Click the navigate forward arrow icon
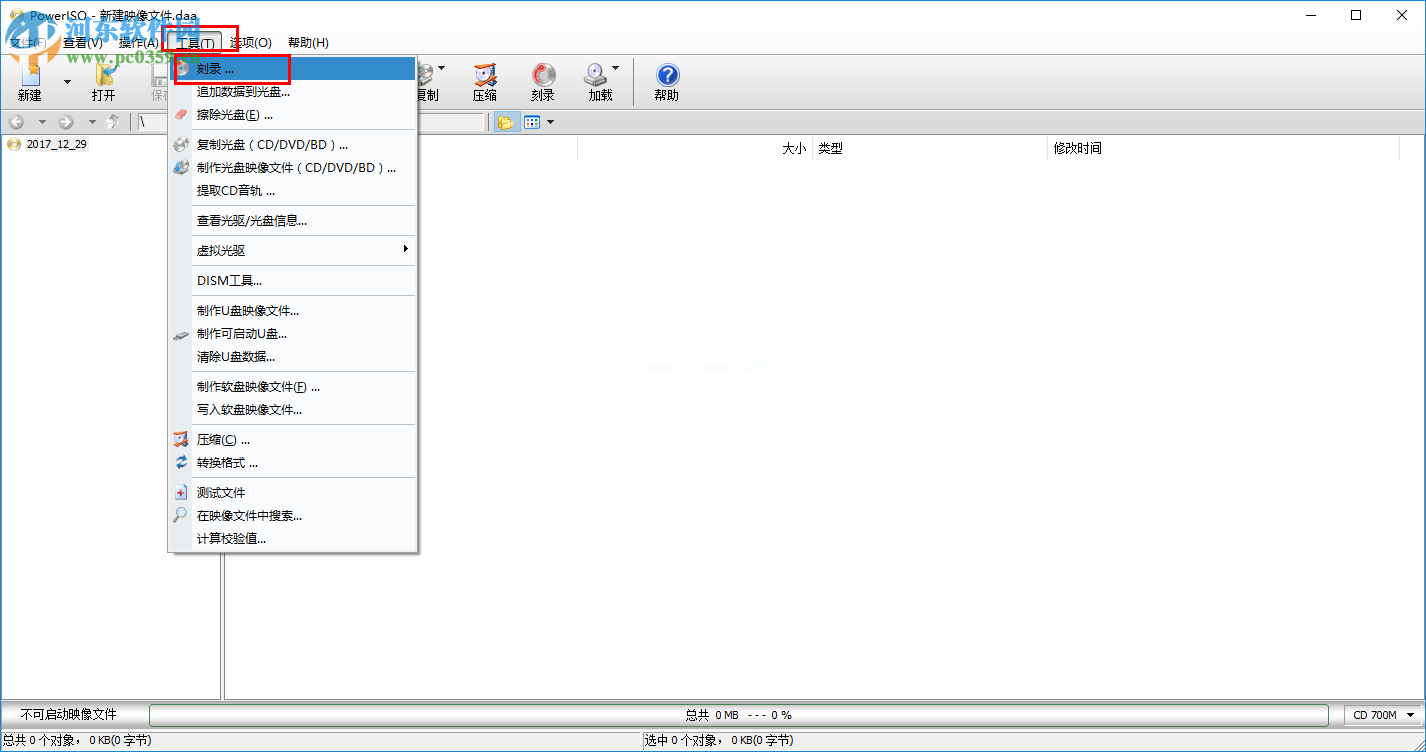 [x=66, y=122]
